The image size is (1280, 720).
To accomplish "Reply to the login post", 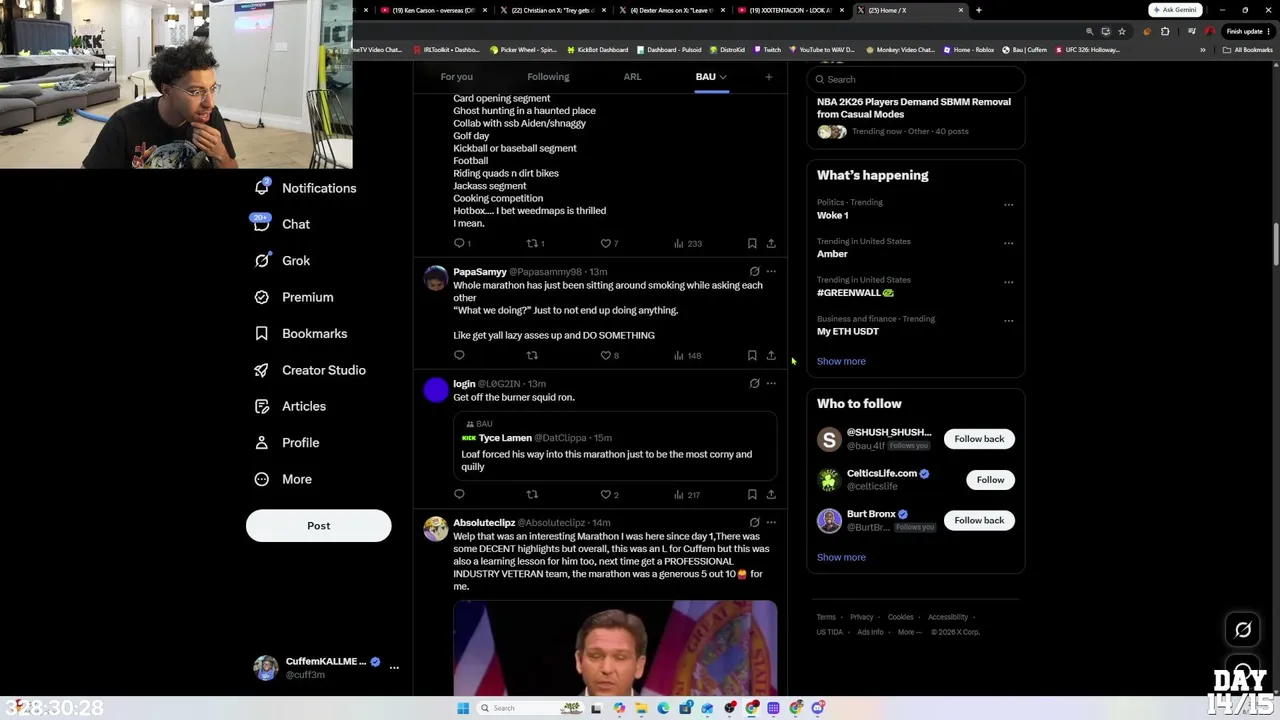I will [x=459, y=494].
